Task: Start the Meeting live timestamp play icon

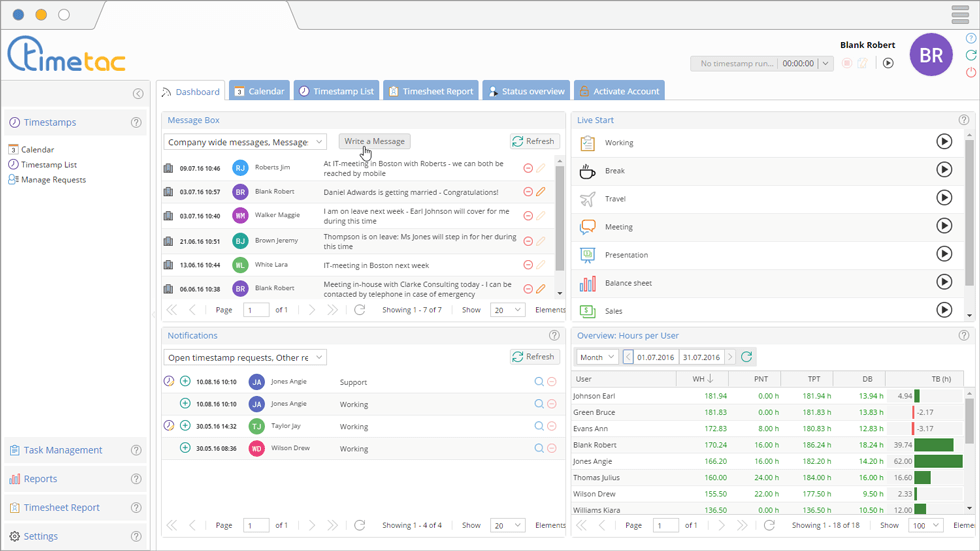Action: click(x=943, y=226)
